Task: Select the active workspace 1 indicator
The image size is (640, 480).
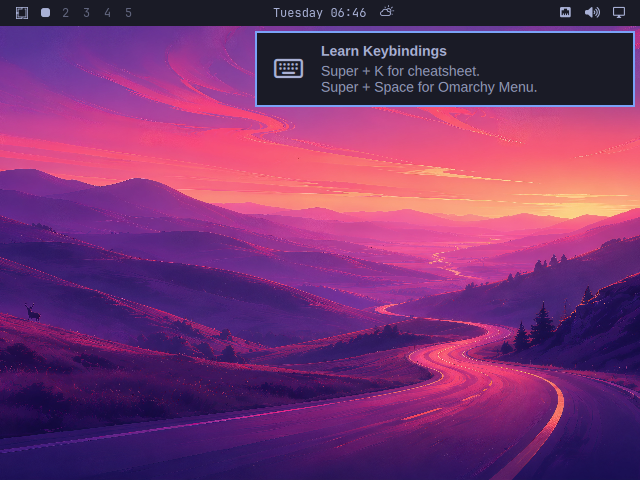Action: pyautogui.click(x=46, y=13)
